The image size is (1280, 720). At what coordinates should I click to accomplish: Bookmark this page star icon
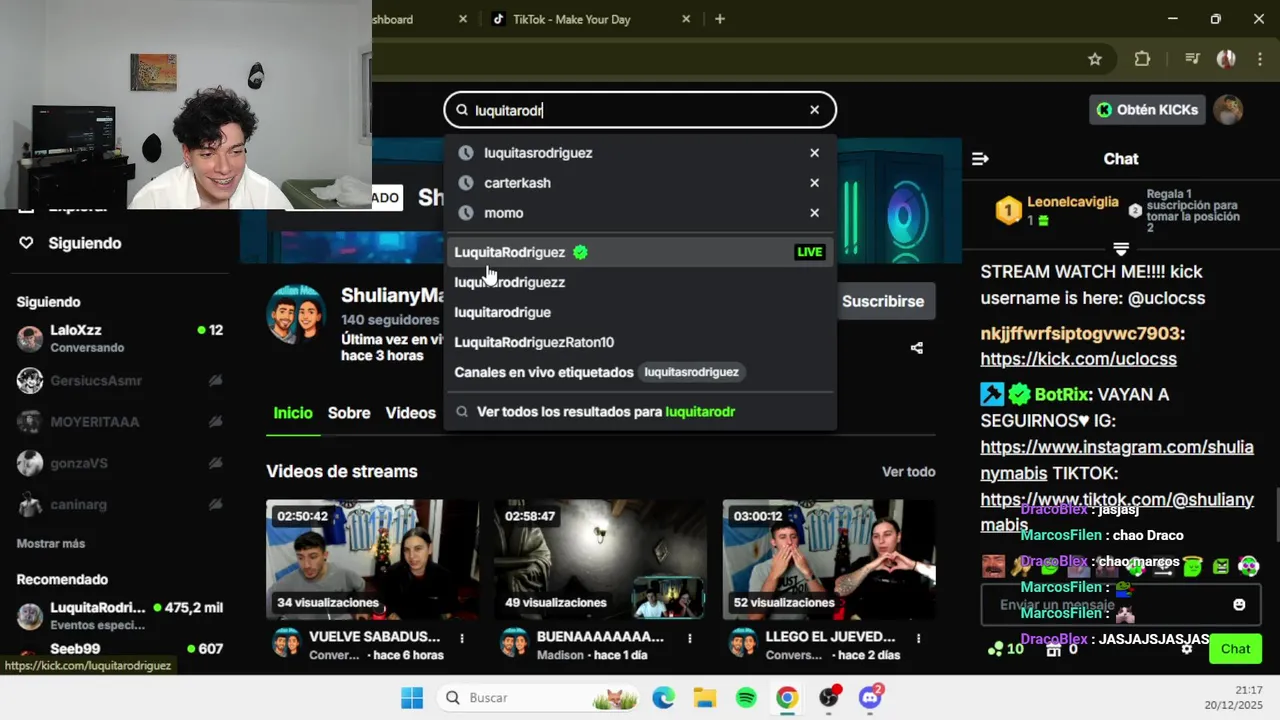(x=1095, y=59)
